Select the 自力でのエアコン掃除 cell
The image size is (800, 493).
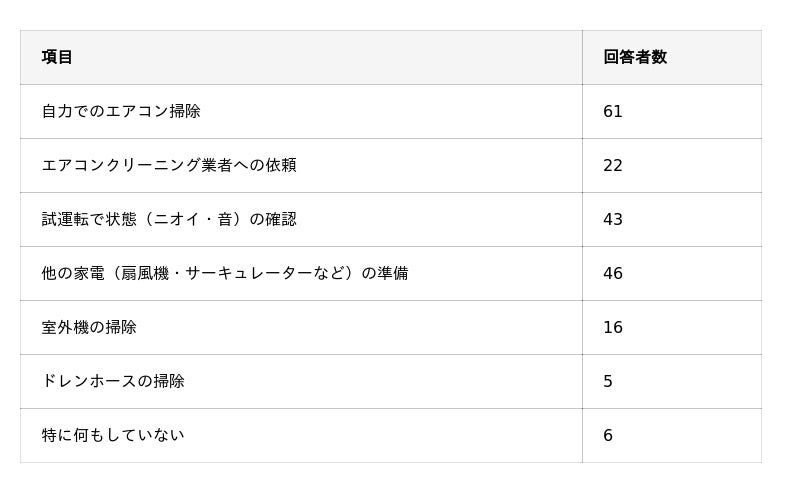pos(121,111)
